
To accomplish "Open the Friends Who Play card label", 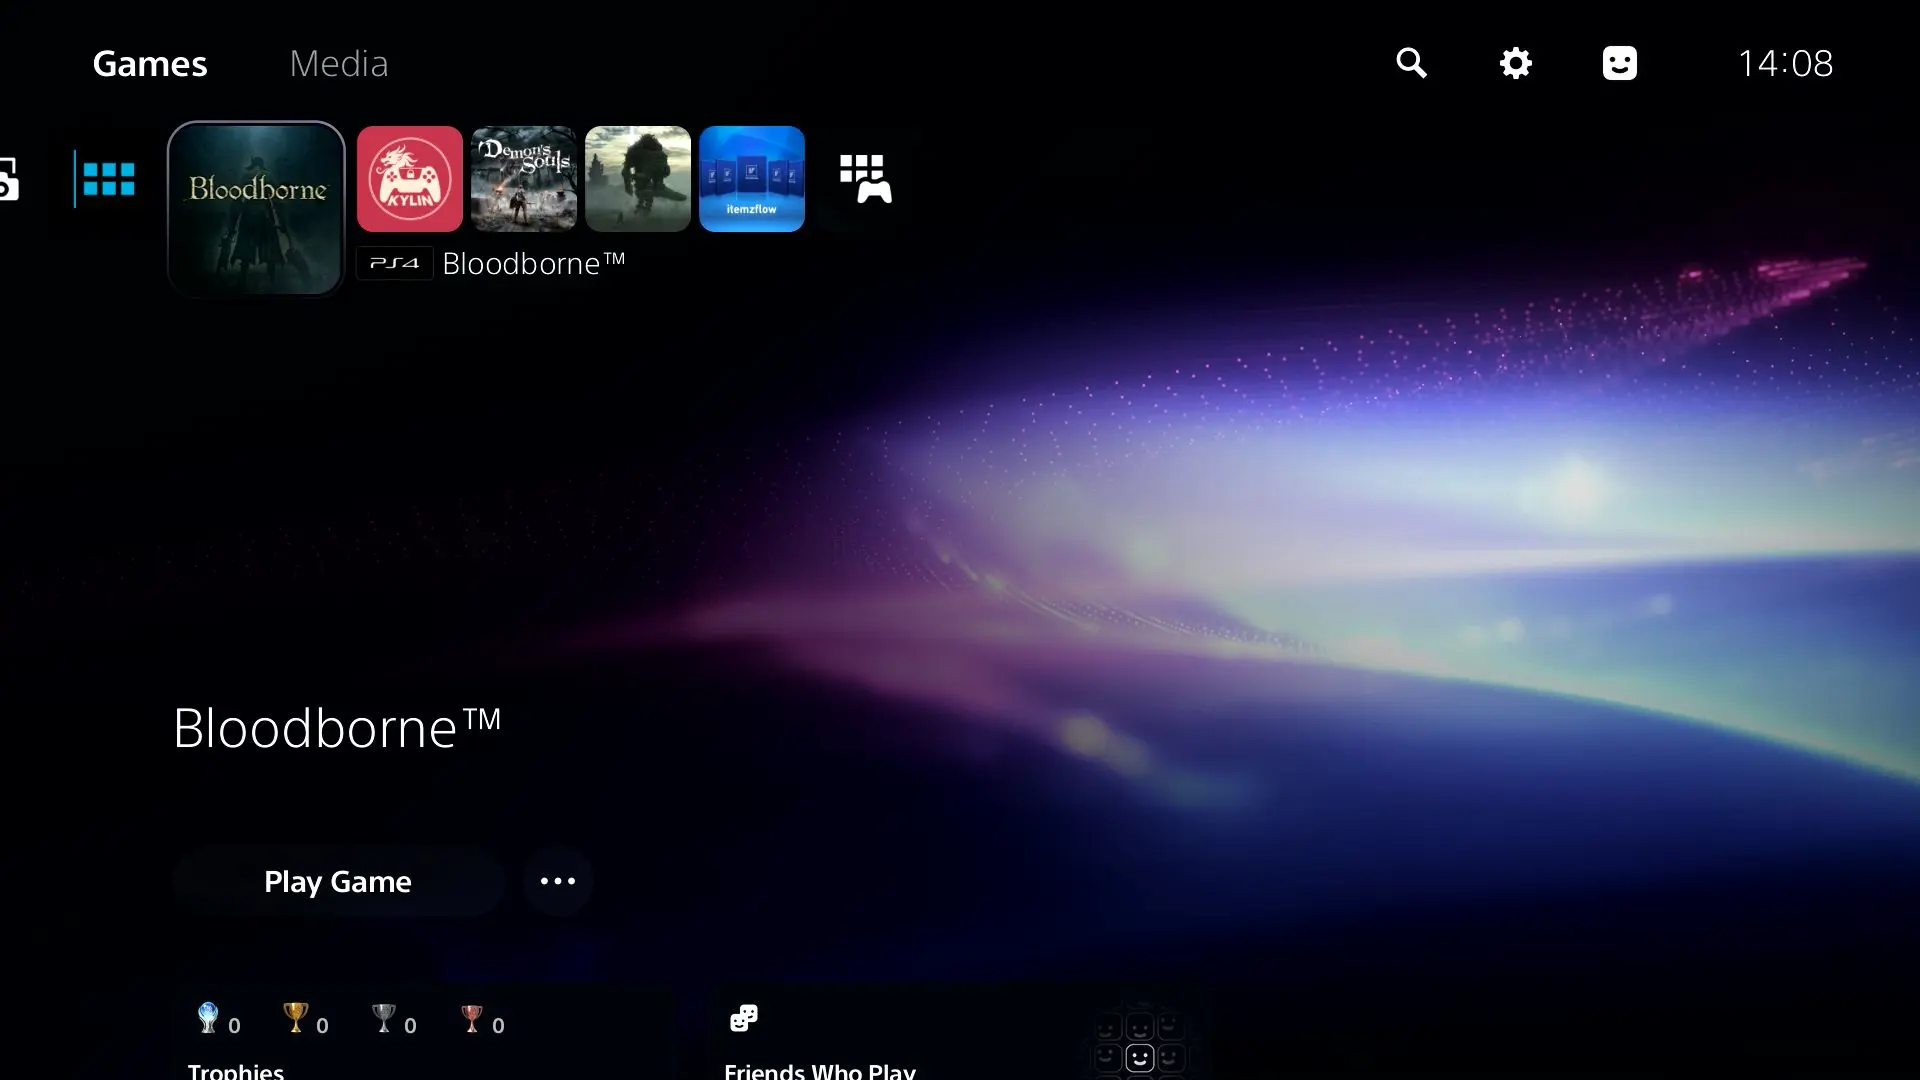I will point(820,1070).
